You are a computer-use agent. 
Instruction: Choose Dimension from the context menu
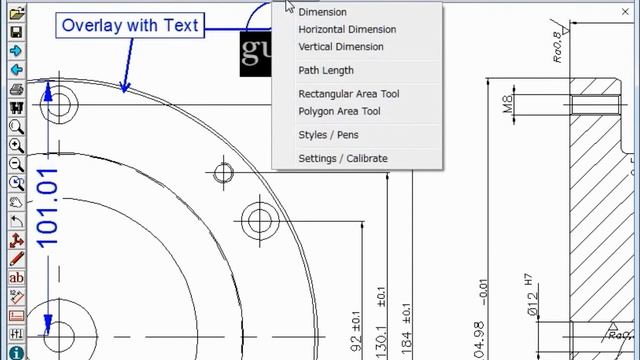coord(322,12)
